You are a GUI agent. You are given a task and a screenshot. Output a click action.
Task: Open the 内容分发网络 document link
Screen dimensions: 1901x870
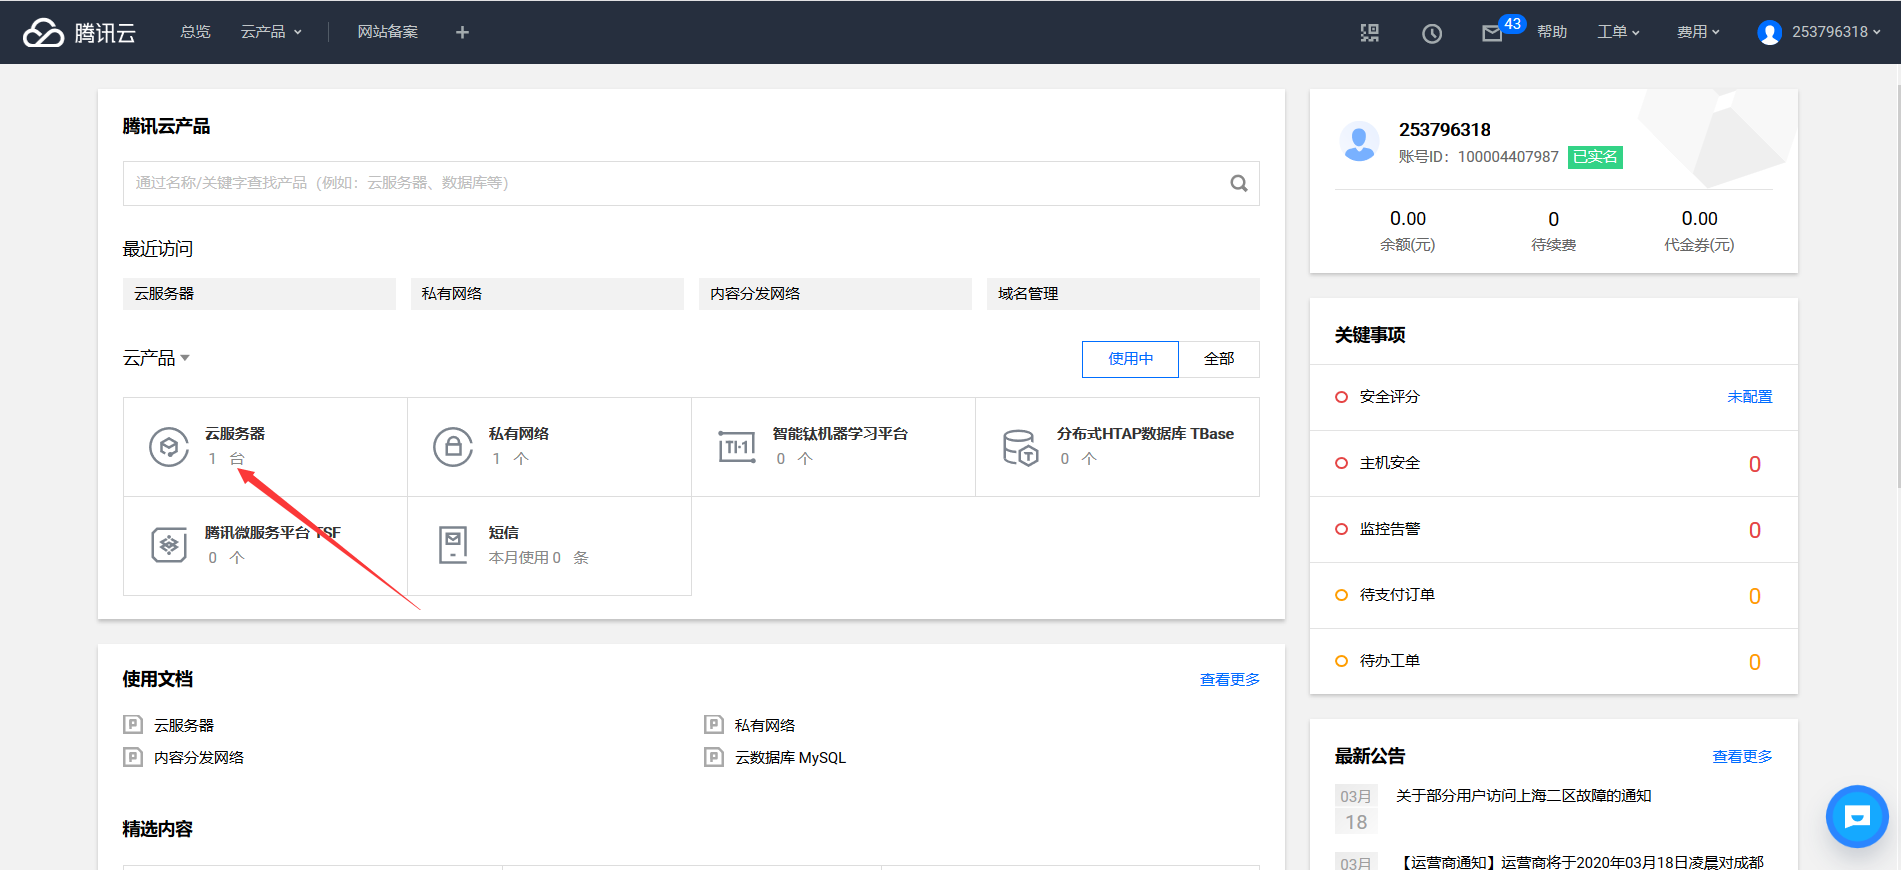(199, 757)
